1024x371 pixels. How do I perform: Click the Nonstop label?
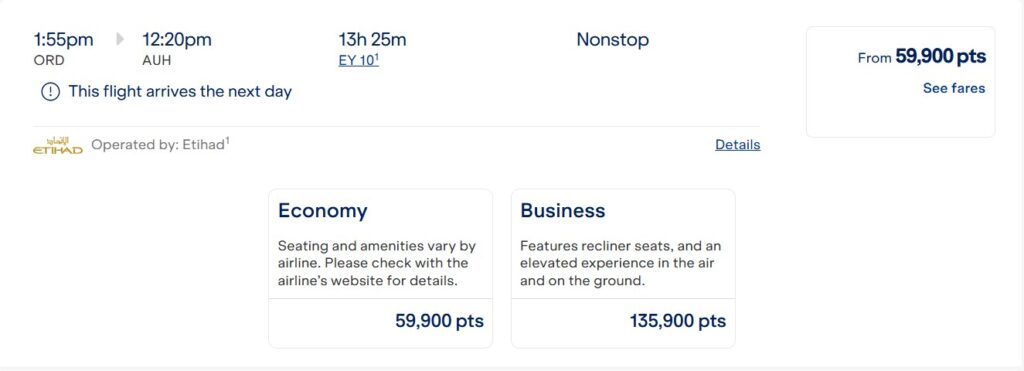[613, 40]
